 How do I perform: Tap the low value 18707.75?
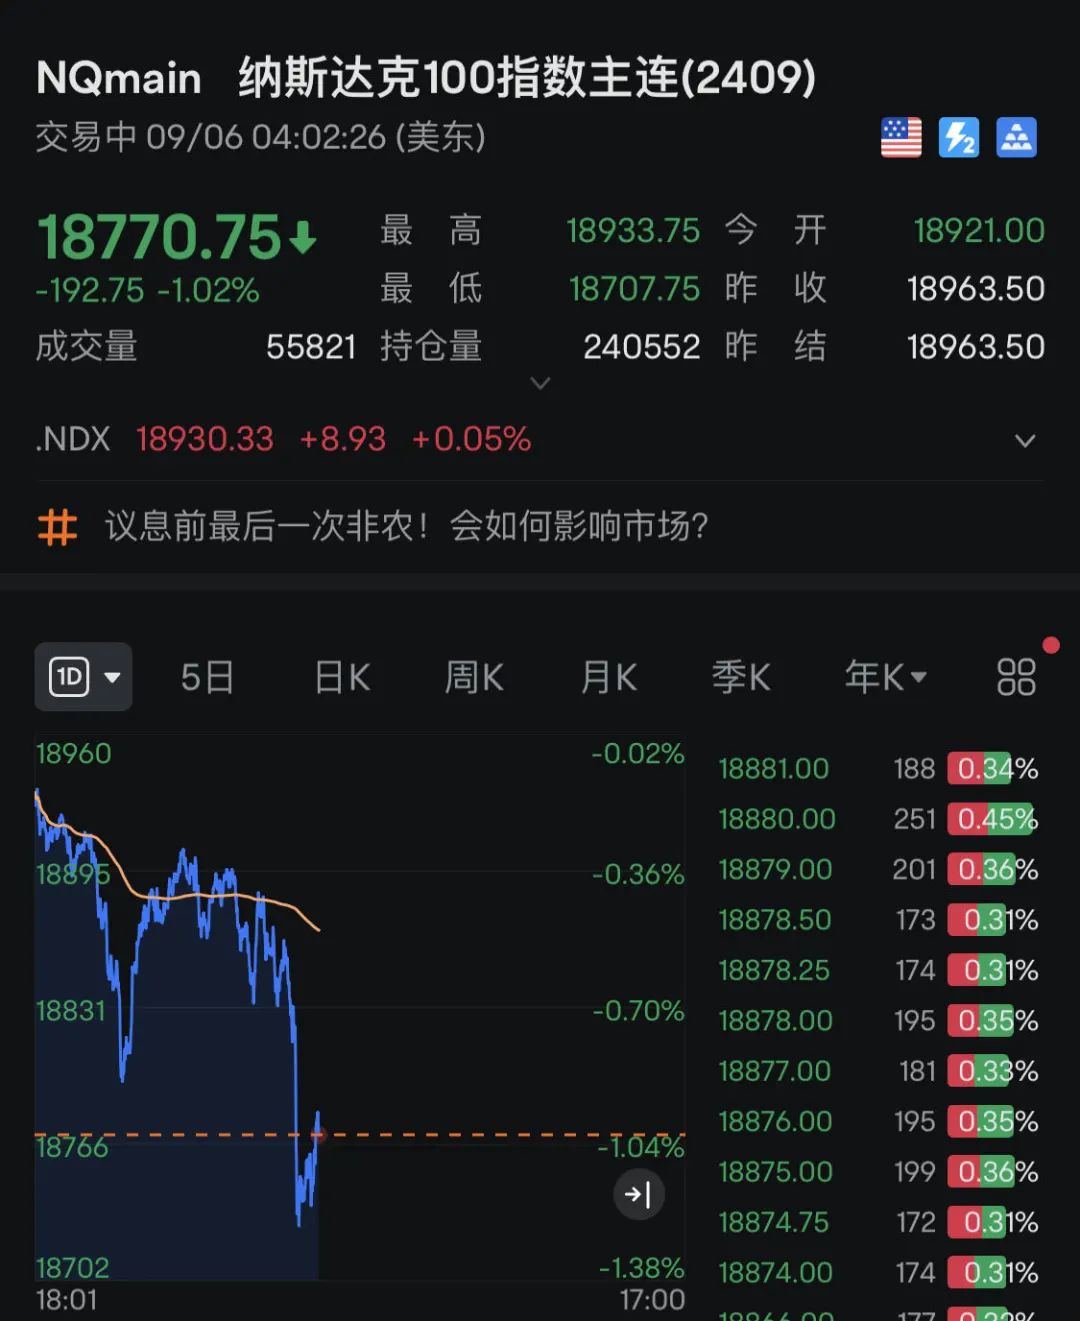tap(634, 289)
